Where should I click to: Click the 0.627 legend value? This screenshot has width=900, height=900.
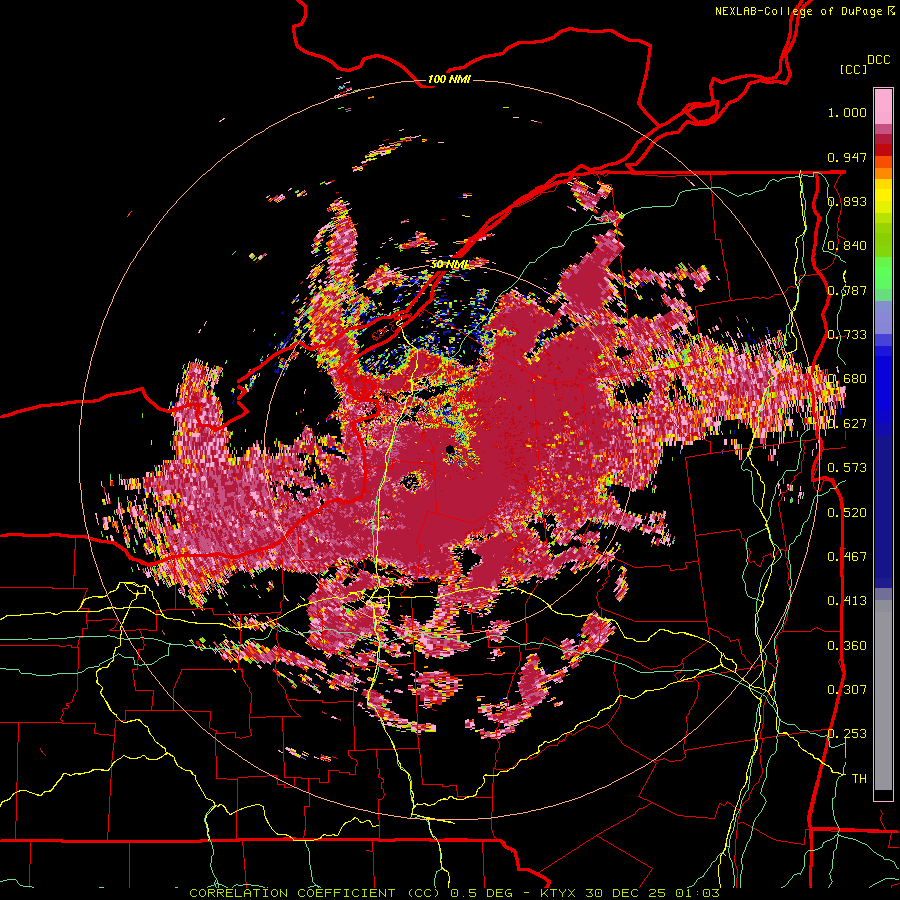point(847,424)
